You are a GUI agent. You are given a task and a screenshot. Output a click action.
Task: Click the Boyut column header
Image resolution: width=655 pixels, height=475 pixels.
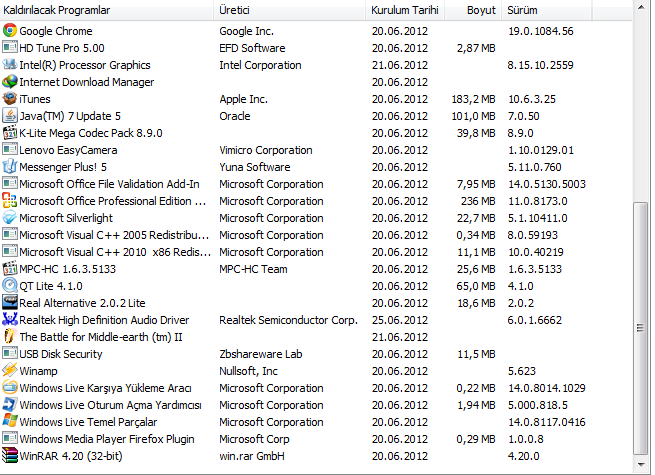pos(481,10)
